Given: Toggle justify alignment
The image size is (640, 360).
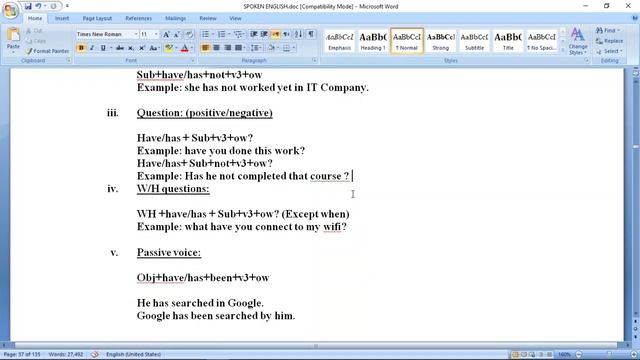Looking at the screenshot, I should [x=238, y=48].
